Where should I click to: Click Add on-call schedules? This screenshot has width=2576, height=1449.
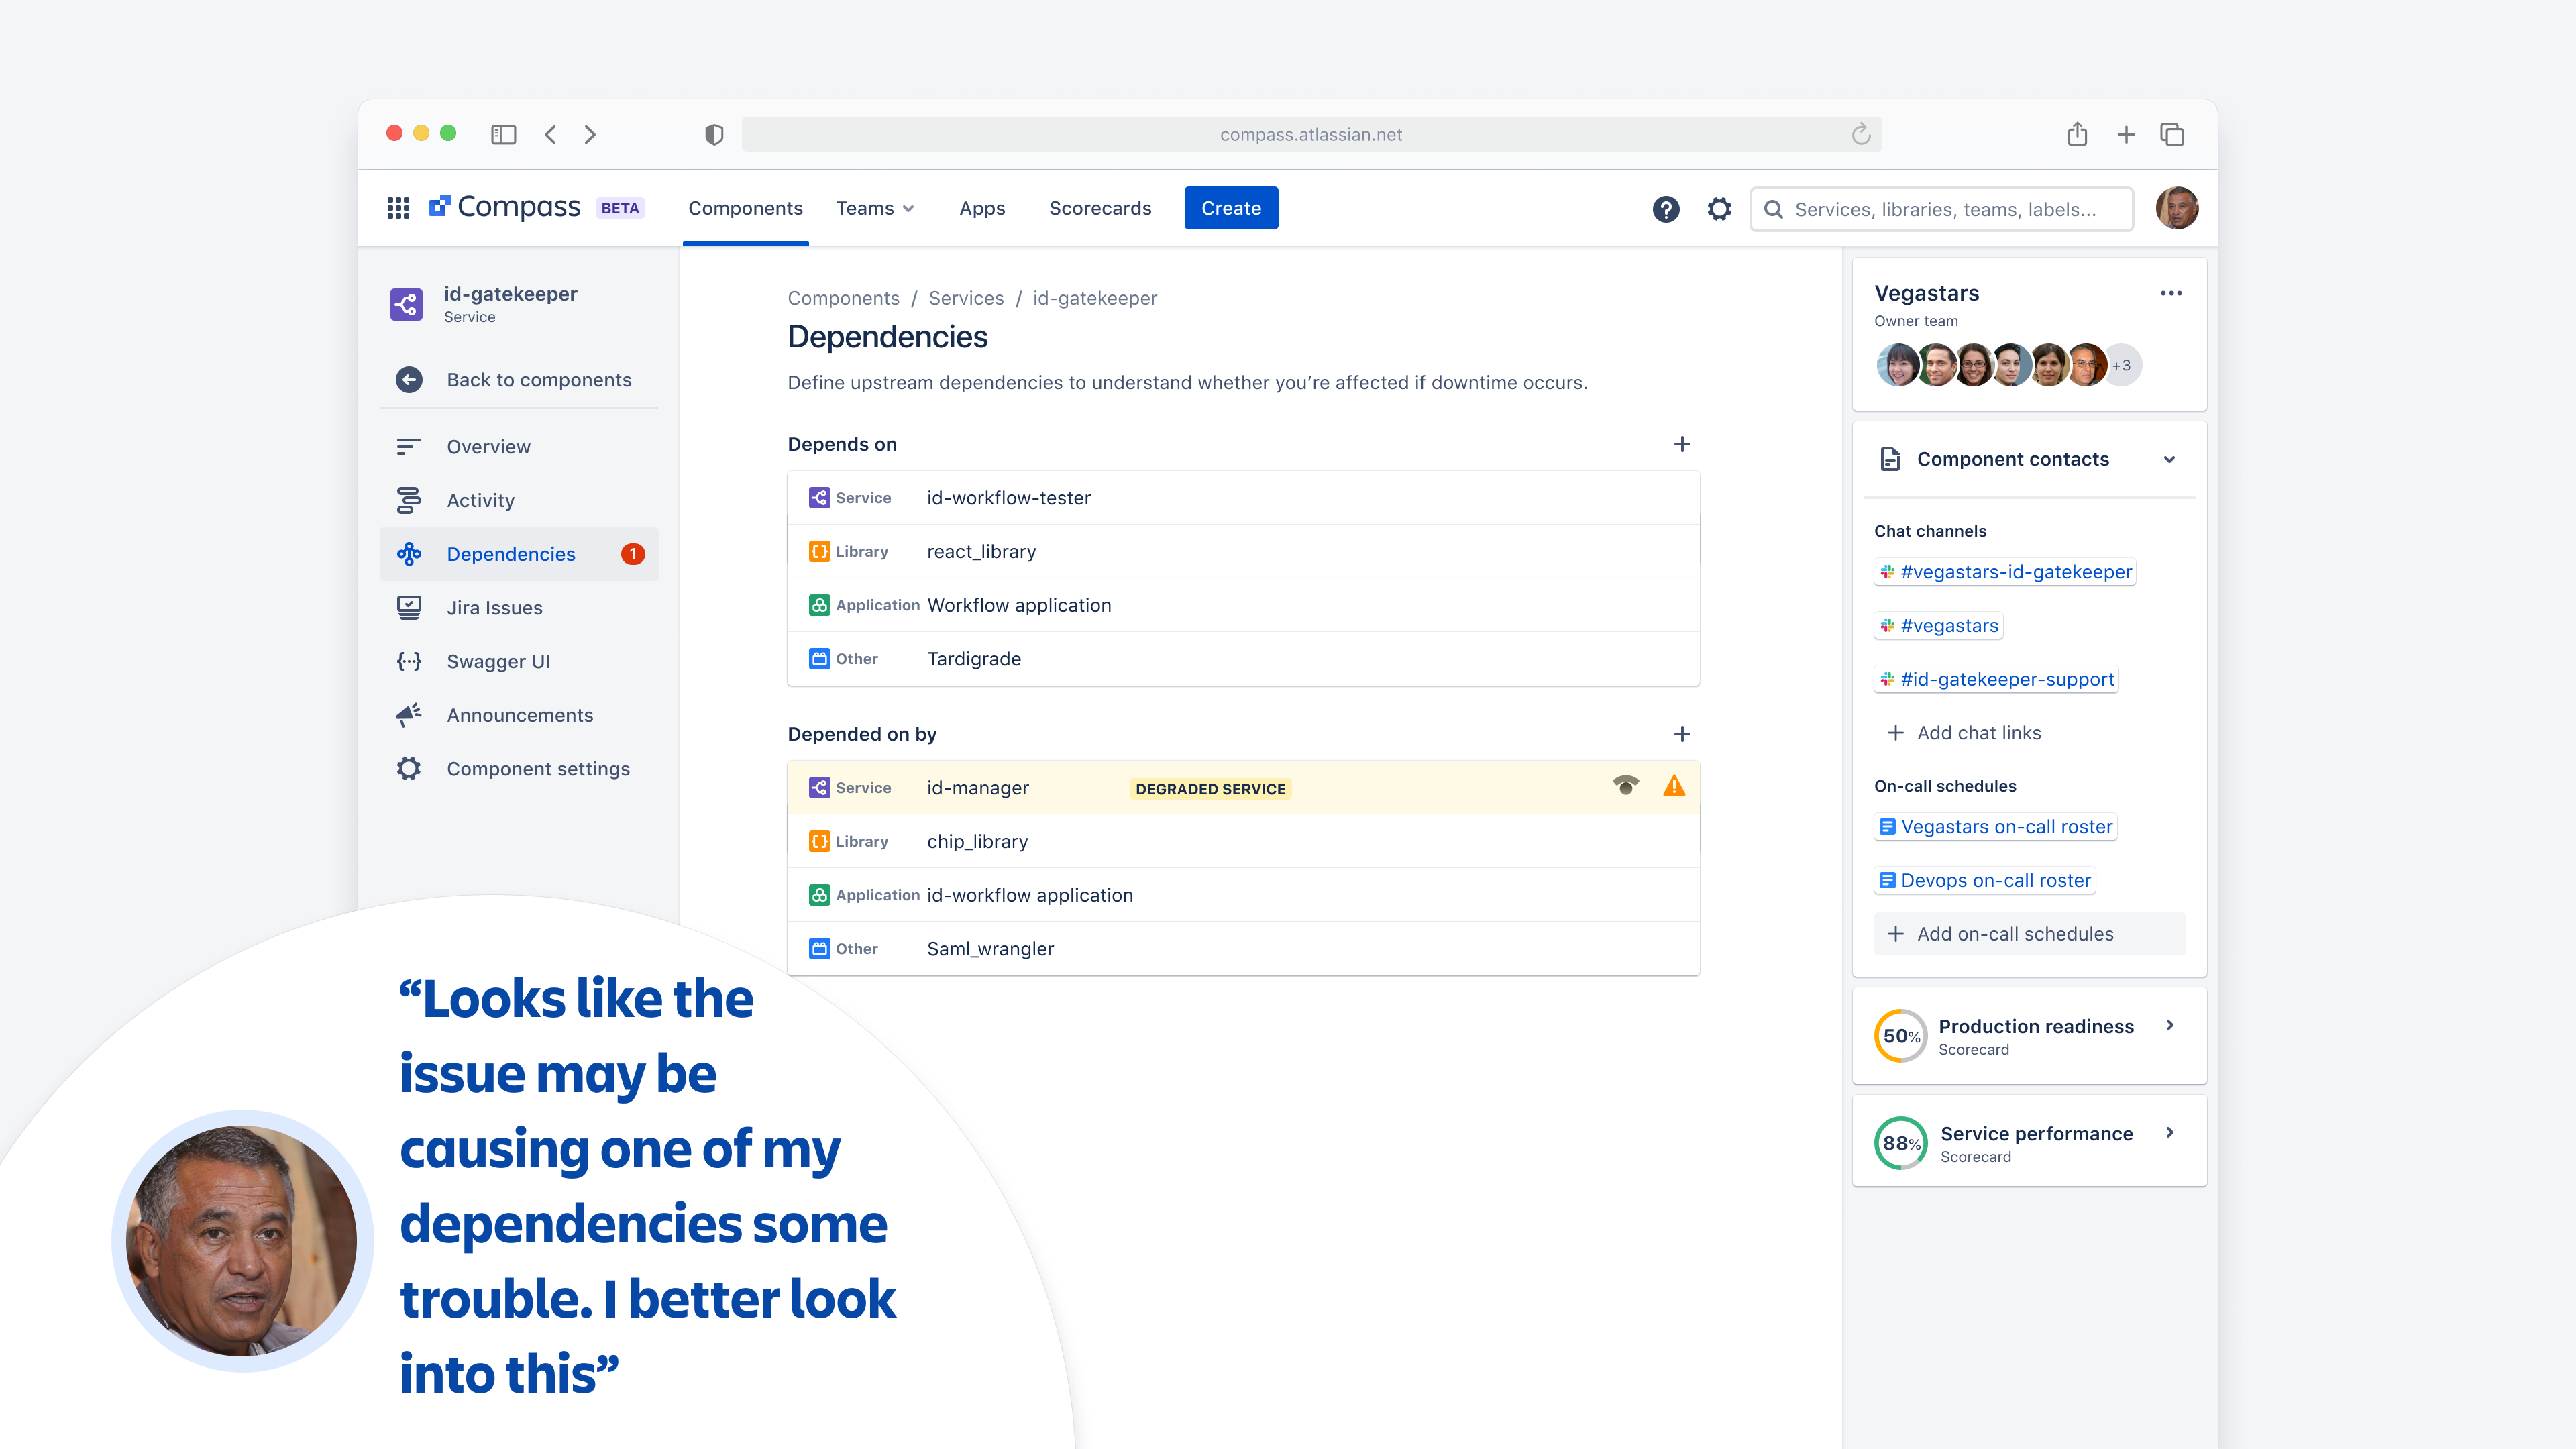click(x=2029, y=934)
